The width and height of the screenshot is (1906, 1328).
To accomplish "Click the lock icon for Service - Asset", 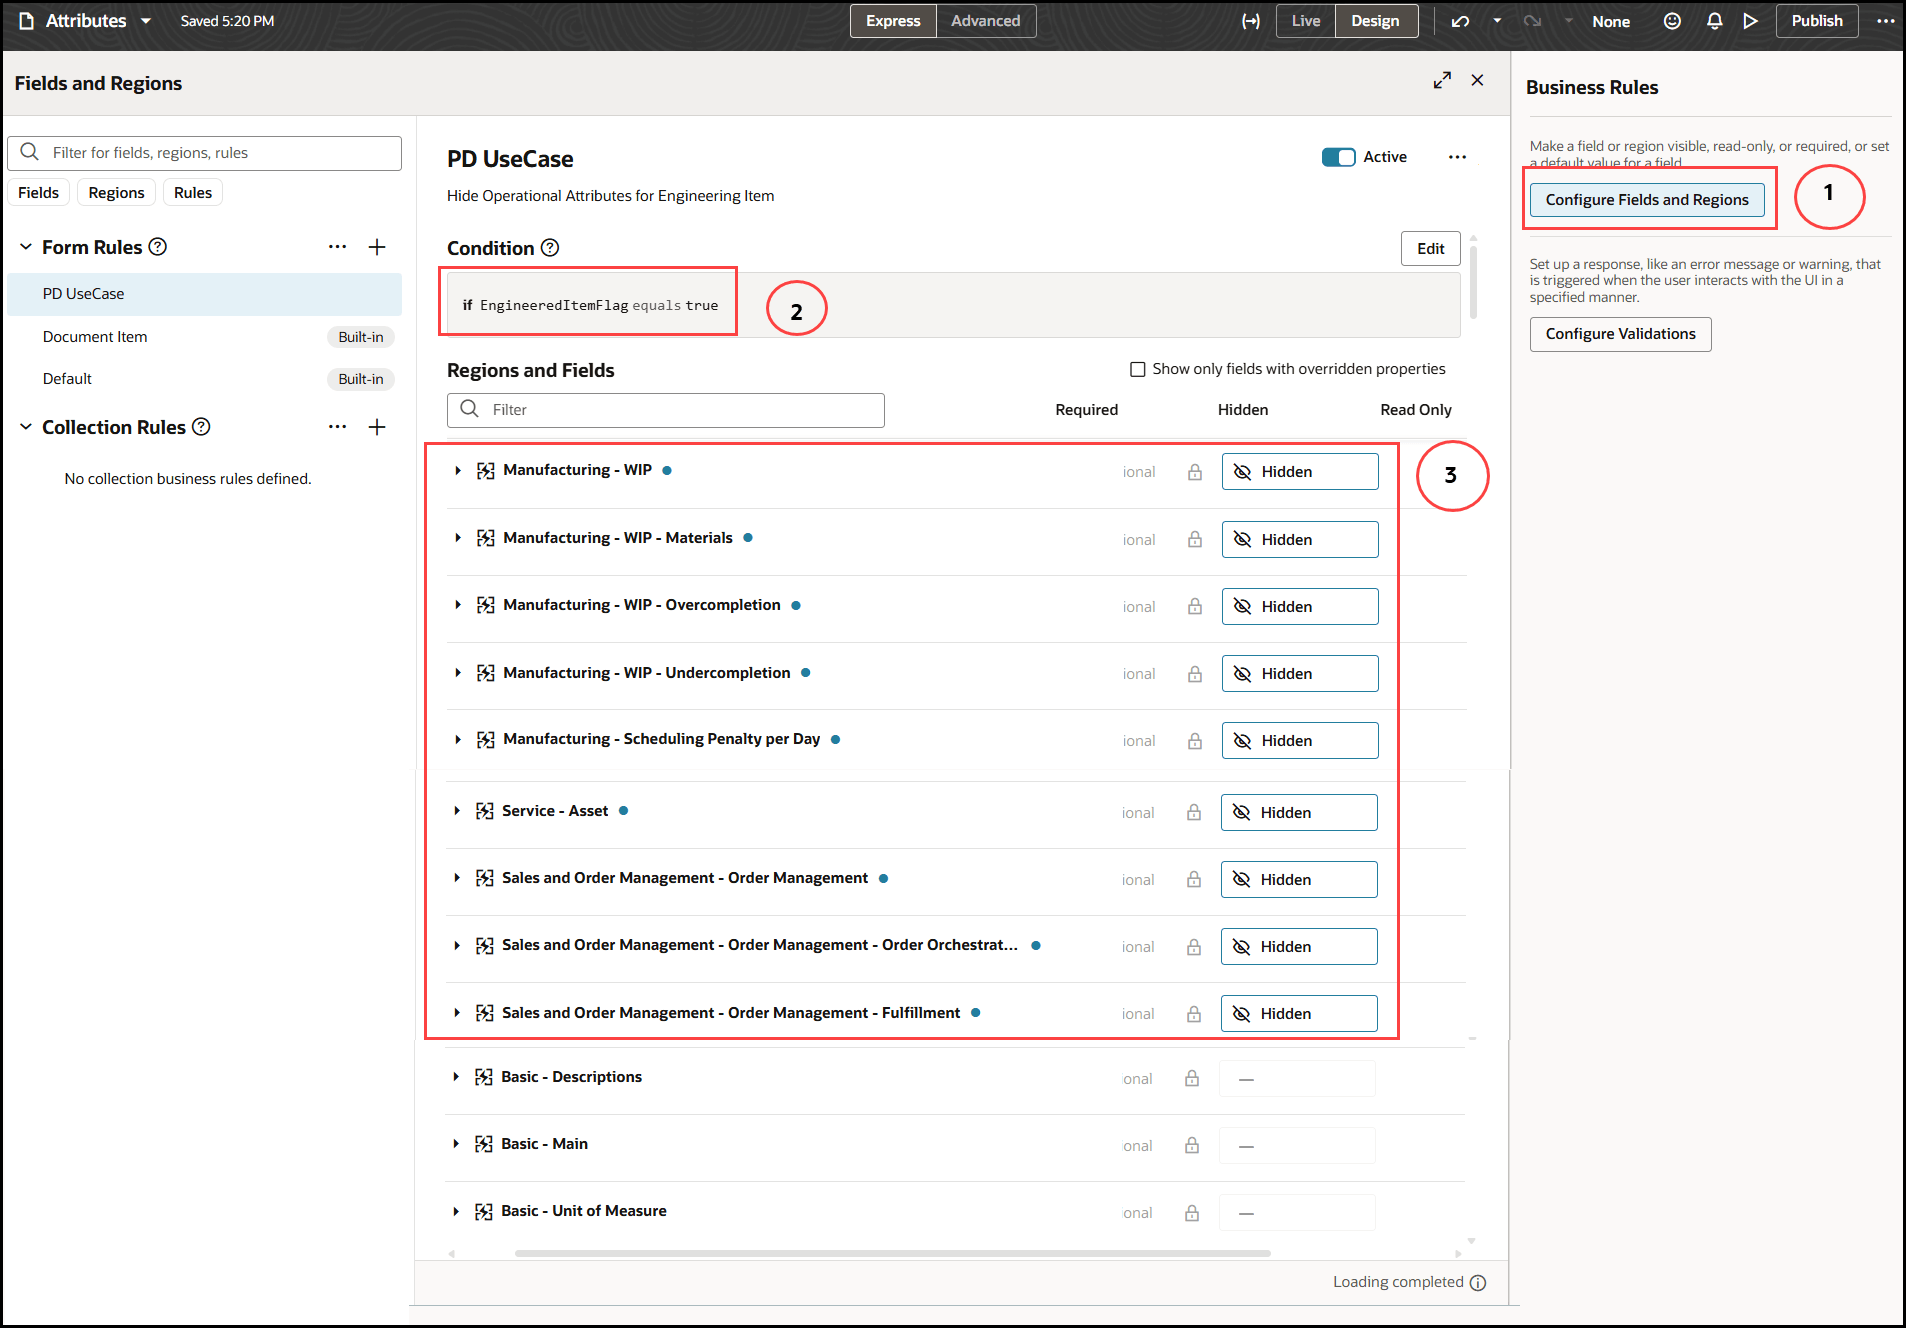I will [1194, 813].
